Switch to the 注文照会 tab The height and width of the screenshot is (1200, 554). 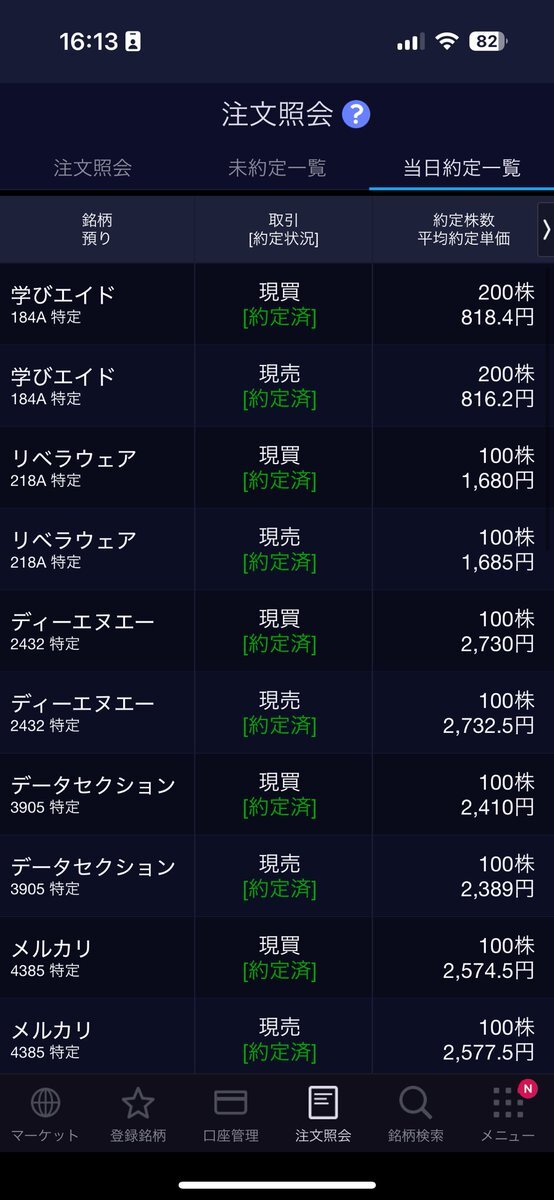(x=92, y=168)
